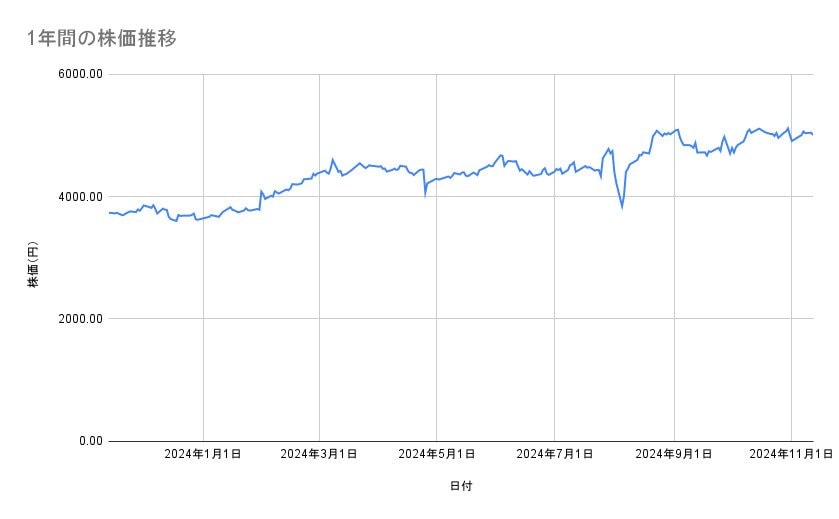Click the chart title 1年間の株価推移
The height and width of the screenshot is (519, 839).
pyautogui.click(x=103, y=39)
